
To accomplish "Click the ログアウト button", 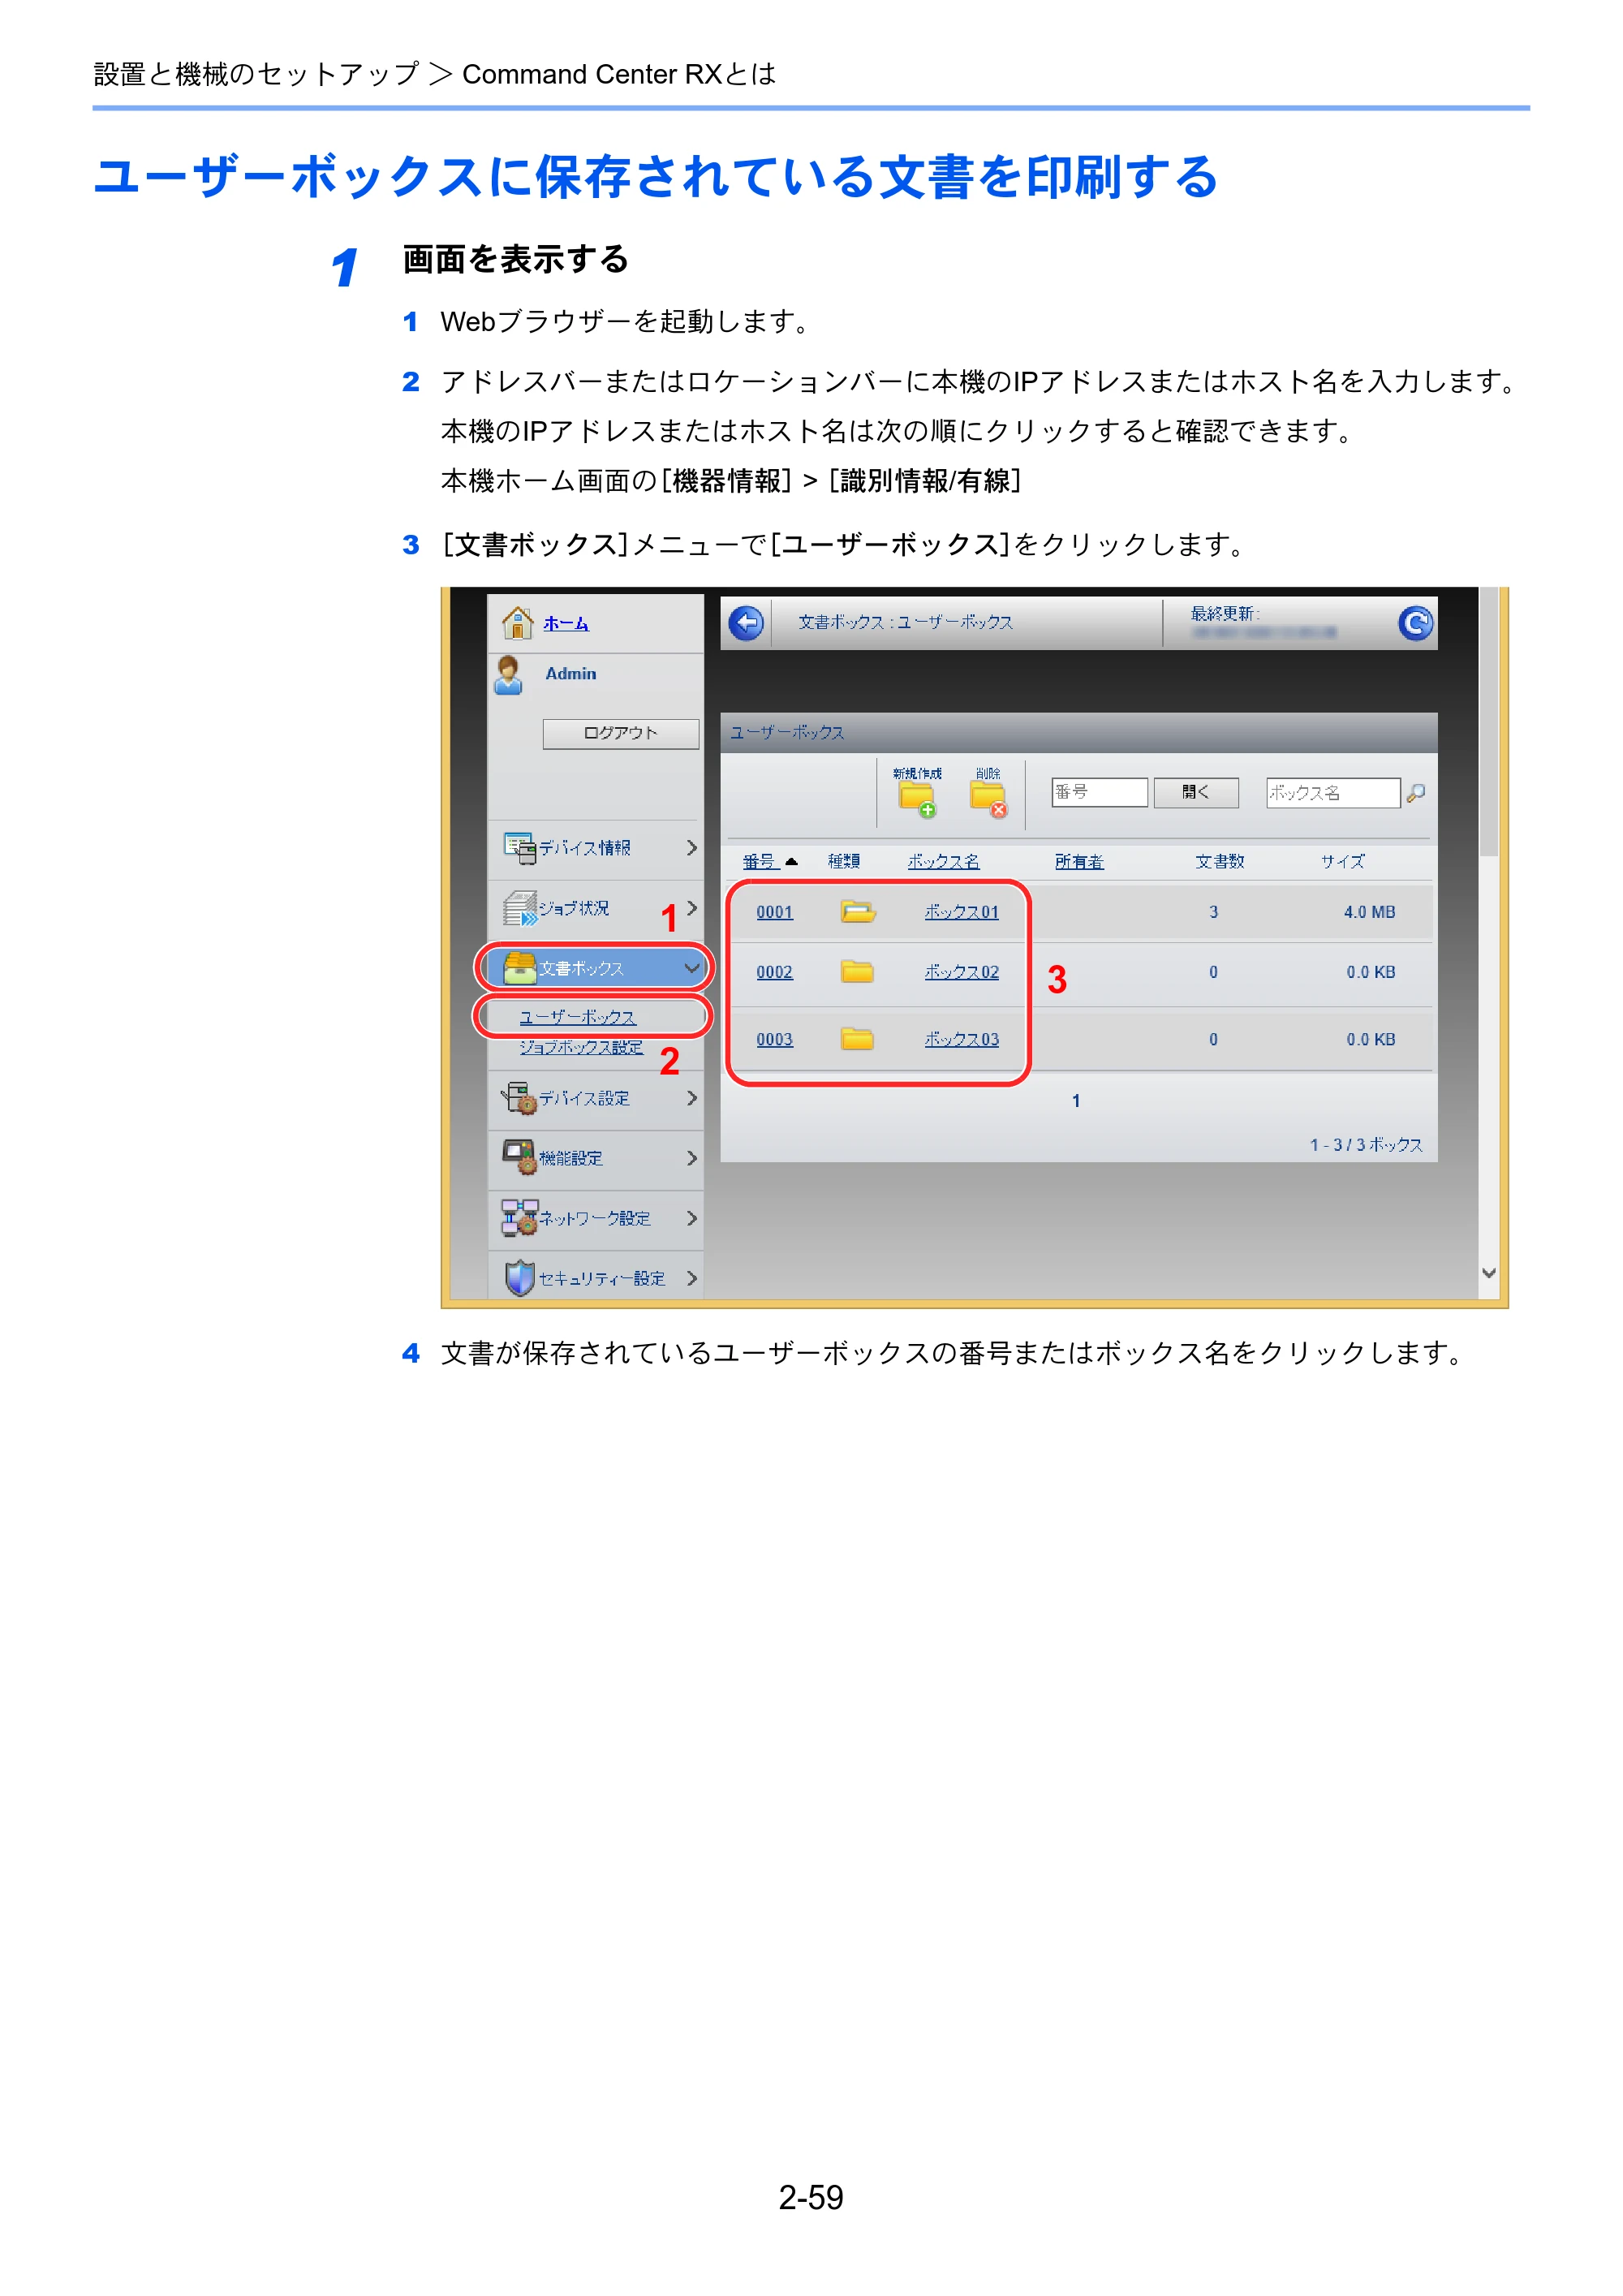I will [620, 733].
